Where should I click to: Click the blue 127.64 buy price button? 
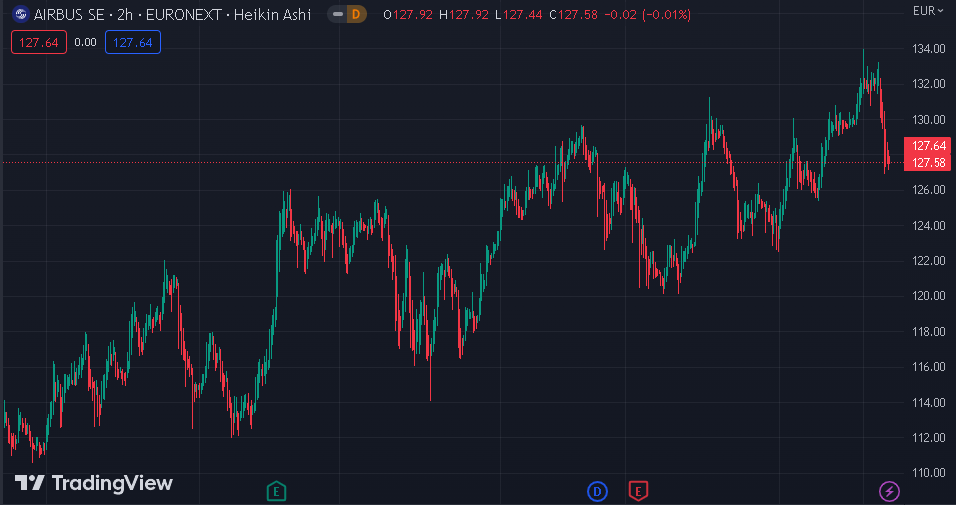[x=133, y=42]
